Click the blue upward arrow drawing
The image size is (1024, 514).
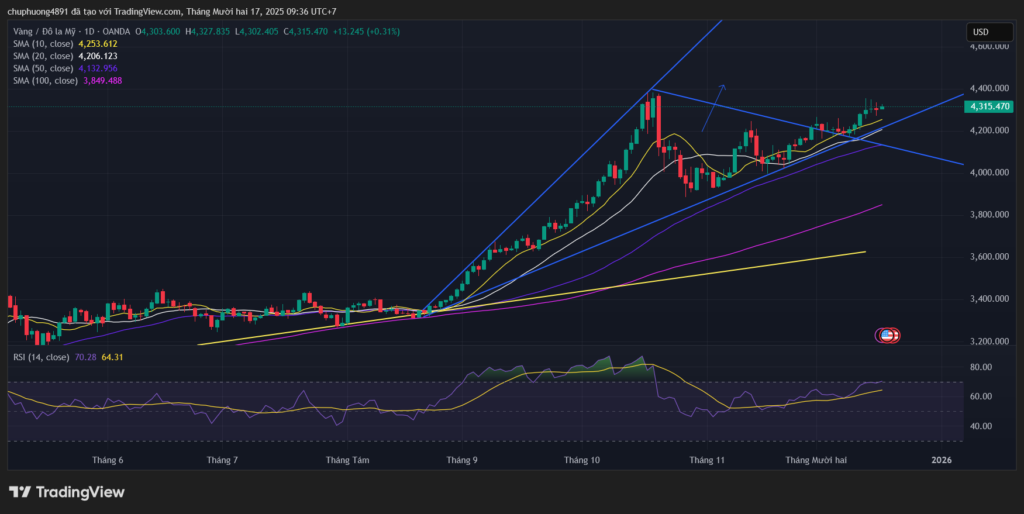pyautogui.click(x=712, y=108)
